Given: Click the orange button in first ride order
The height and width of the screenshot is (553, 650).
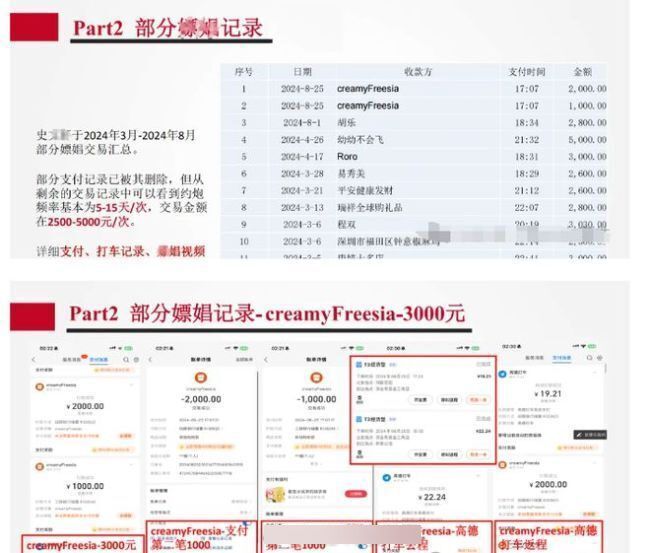Looking at the screenshot, I should [x=480, y=398].
